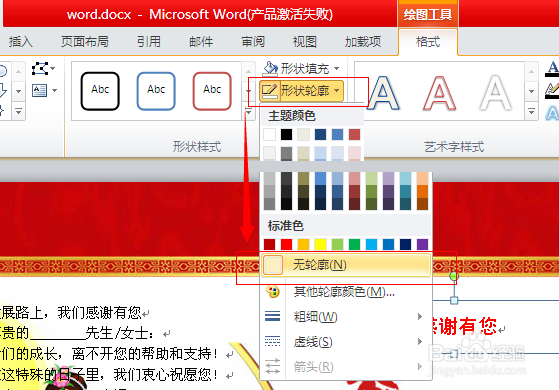
Task: Click the Text Effects glowing A icon
Action: (x=552, y=113)
